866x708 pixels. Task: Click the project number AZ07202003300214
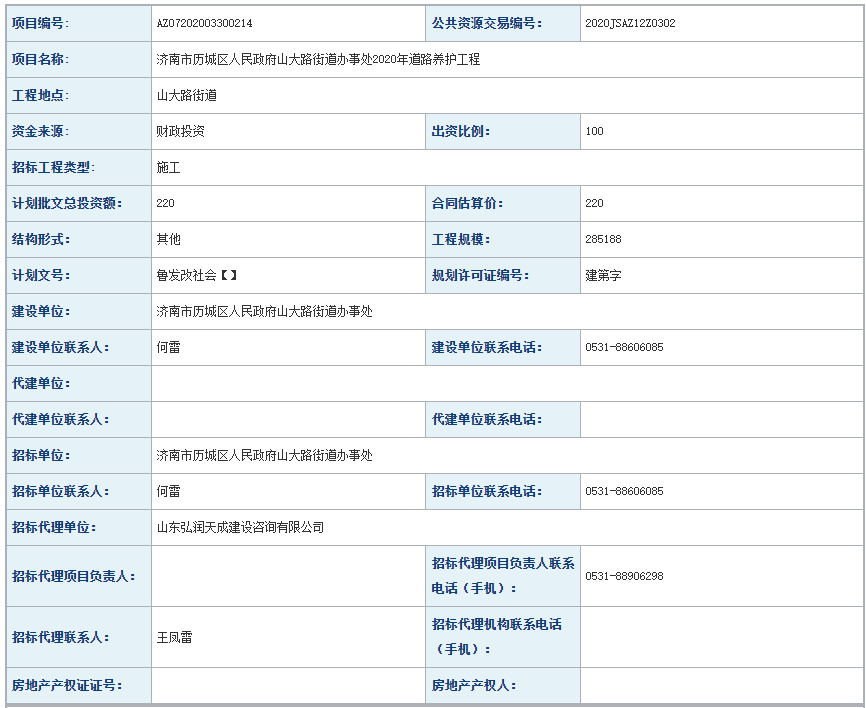coord(204,23)
